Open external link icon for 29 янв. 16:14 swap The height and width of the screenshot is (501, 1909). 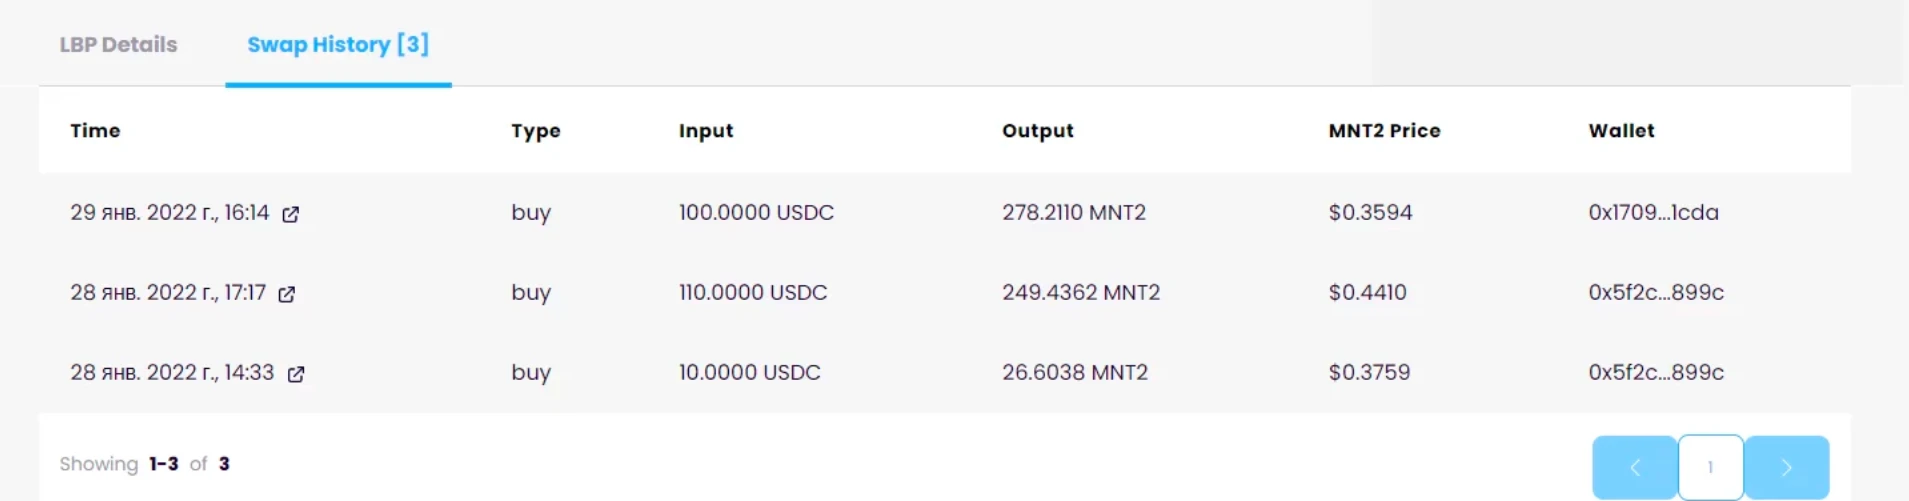click(290, 214)
